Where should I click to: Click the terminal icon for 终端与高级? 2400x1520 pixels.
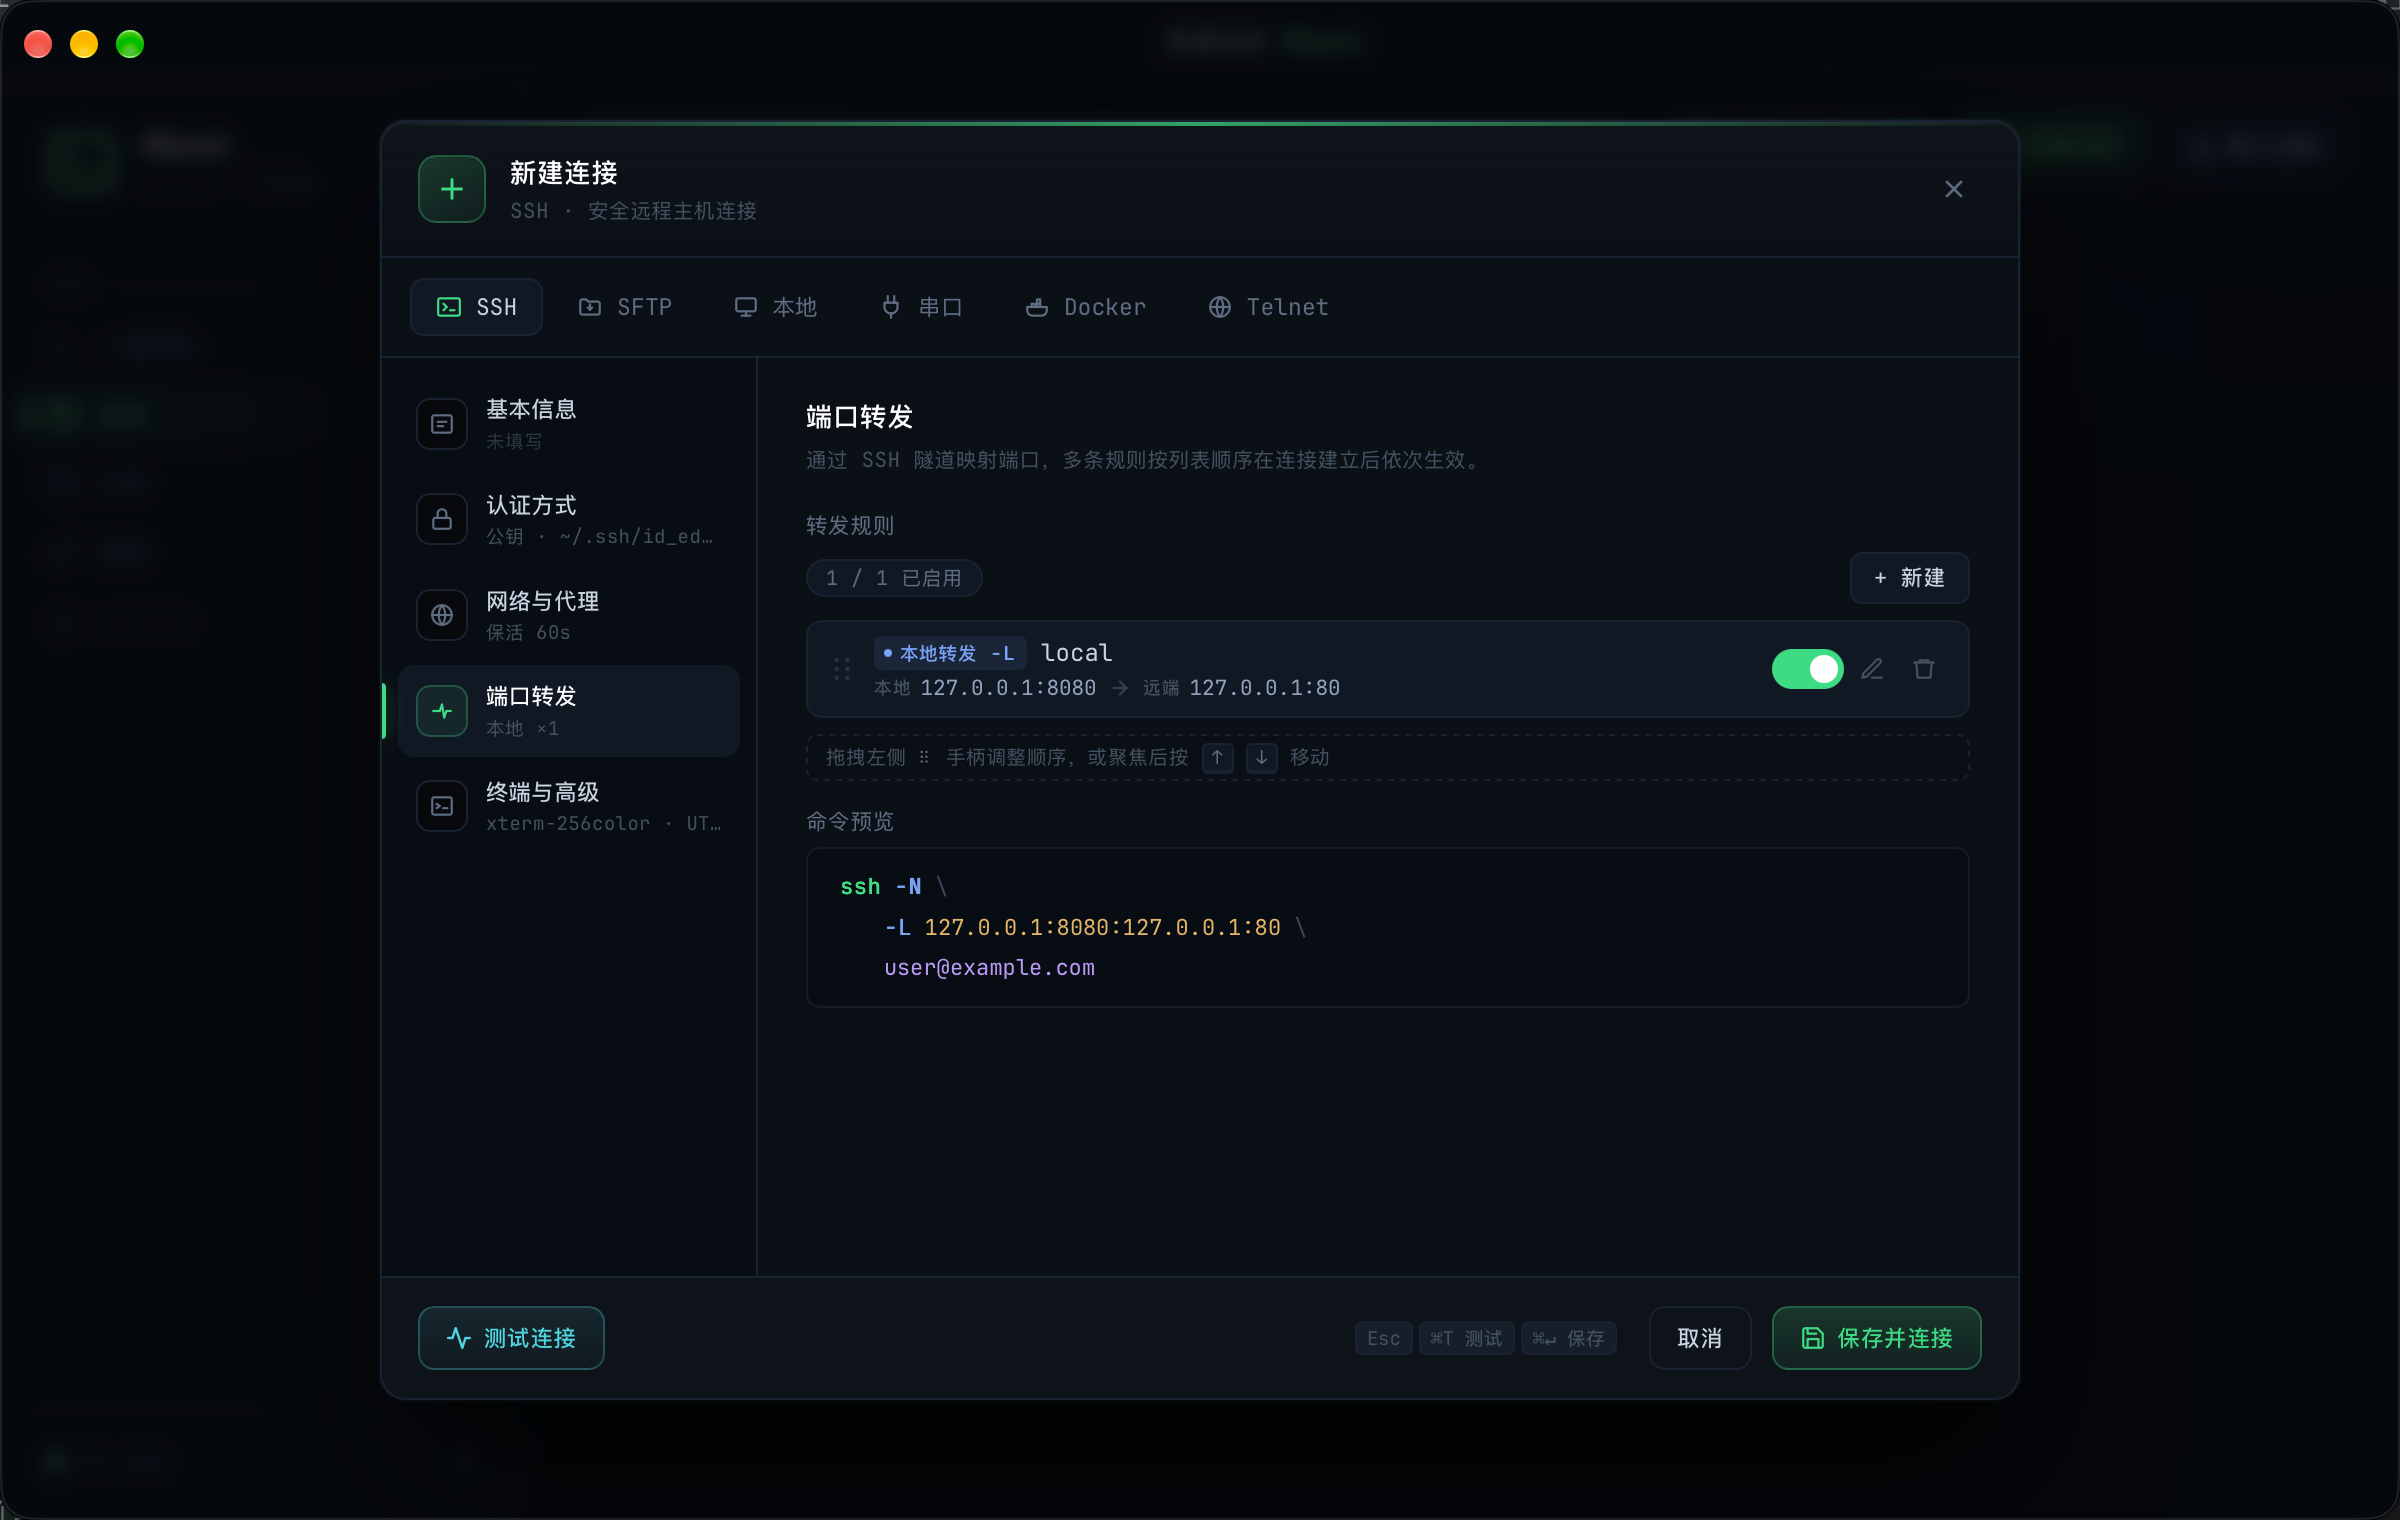pyautogui.click(x=442, y=806)
